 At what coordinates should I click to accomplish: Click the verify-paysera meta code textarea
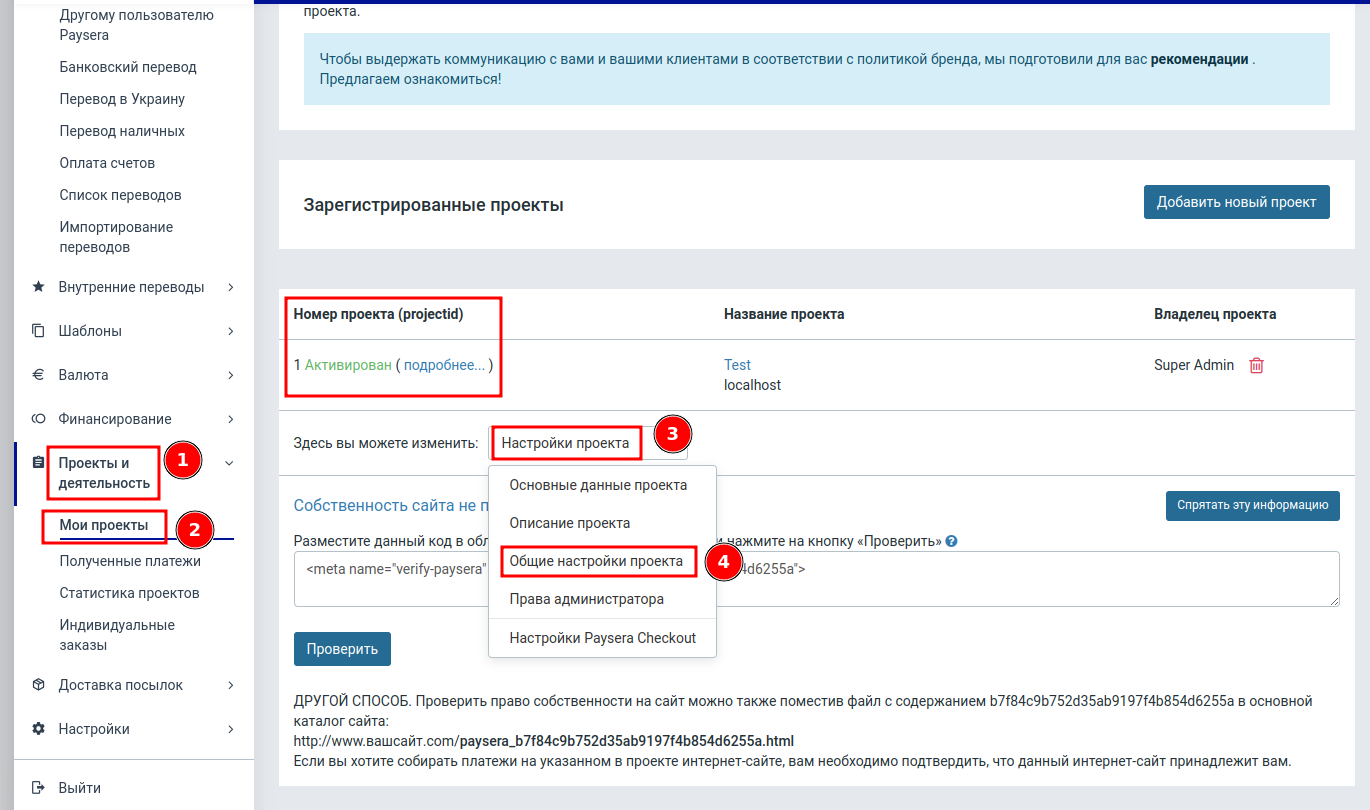click(x=816, y=578)
